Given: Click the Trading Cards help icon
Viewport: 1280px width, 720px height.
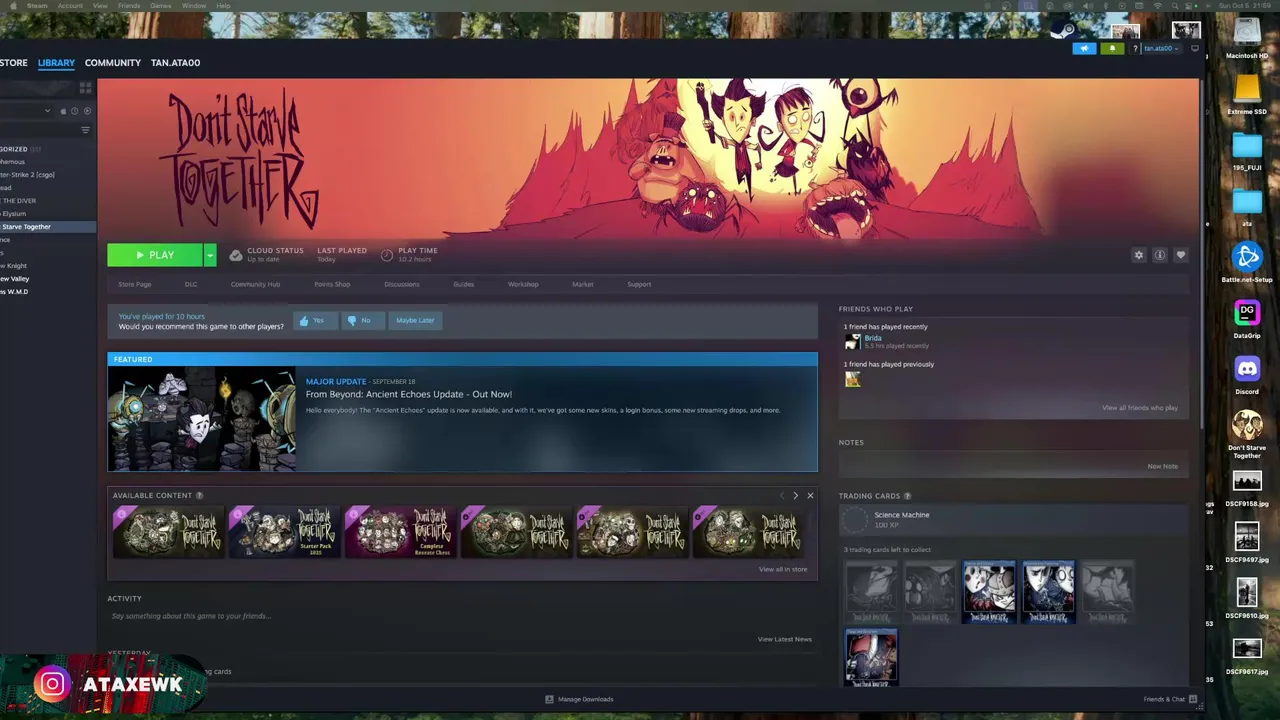Looking at the screenshot, I should 908,496.
